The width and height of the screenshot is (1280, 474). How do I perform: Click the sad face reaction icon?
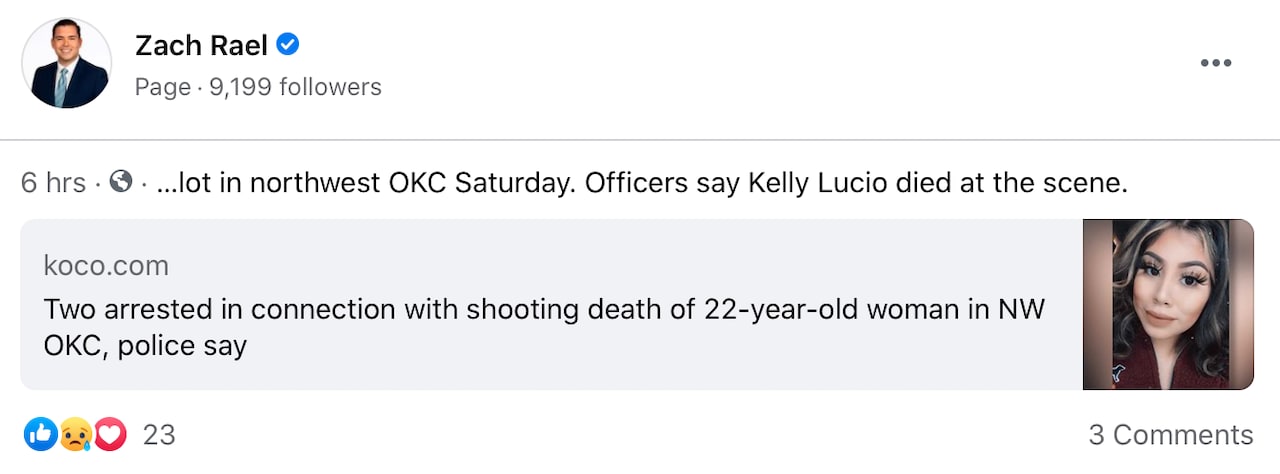point(76,434)
